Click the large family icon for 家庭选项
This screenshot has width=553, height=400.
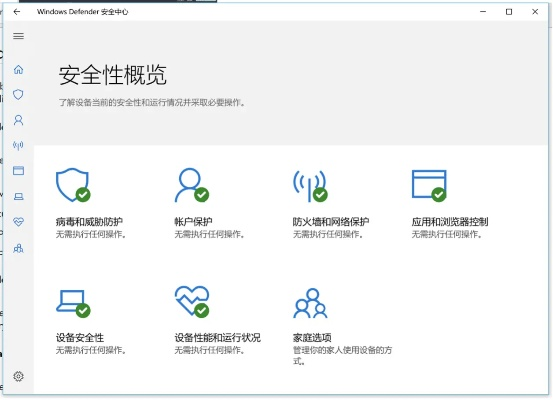(x=310, y=303)
